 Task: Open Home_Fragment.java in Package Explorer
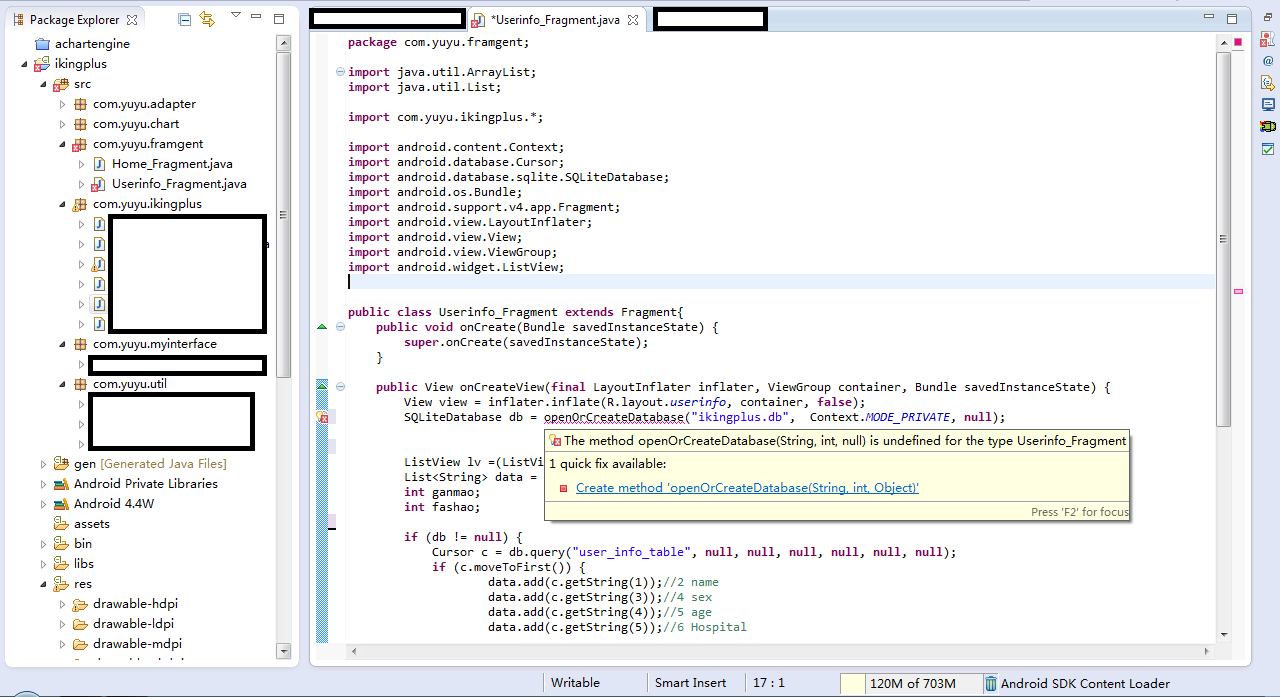[172, 164]
